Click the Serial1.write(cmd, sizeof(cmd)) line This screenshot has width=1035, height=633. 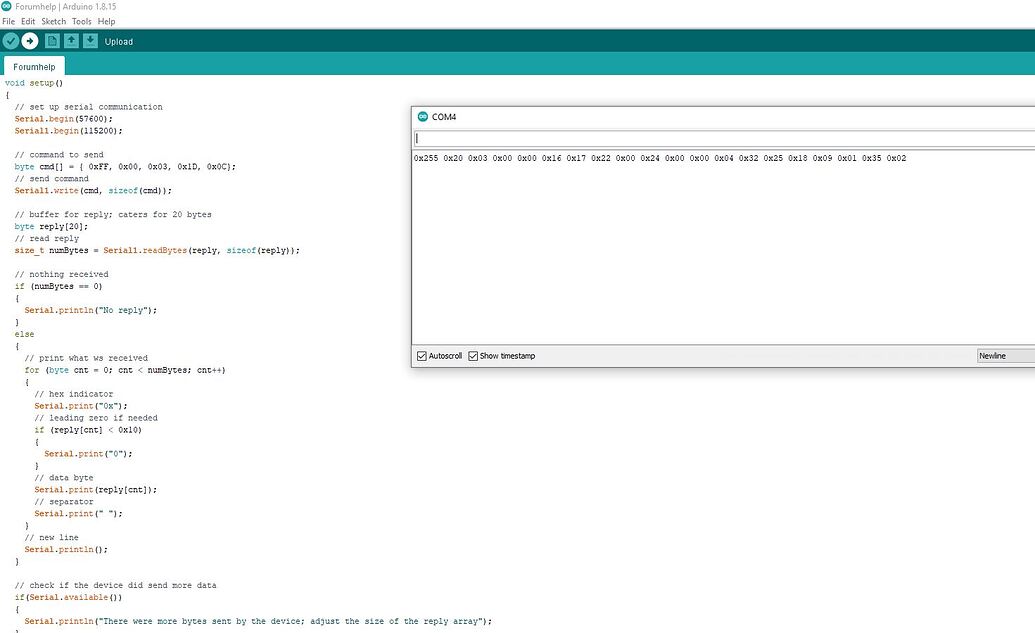(93, 190)
